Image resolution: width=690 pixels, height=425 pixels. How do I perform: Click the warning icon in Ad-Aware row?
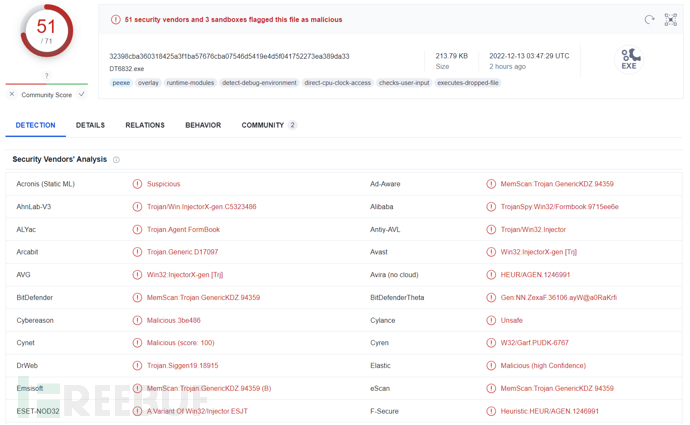coord(491,184)
